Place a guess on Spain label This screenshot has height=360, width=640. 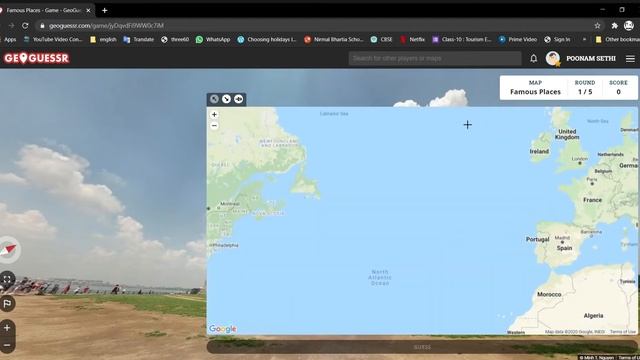[x=564, y=248]
